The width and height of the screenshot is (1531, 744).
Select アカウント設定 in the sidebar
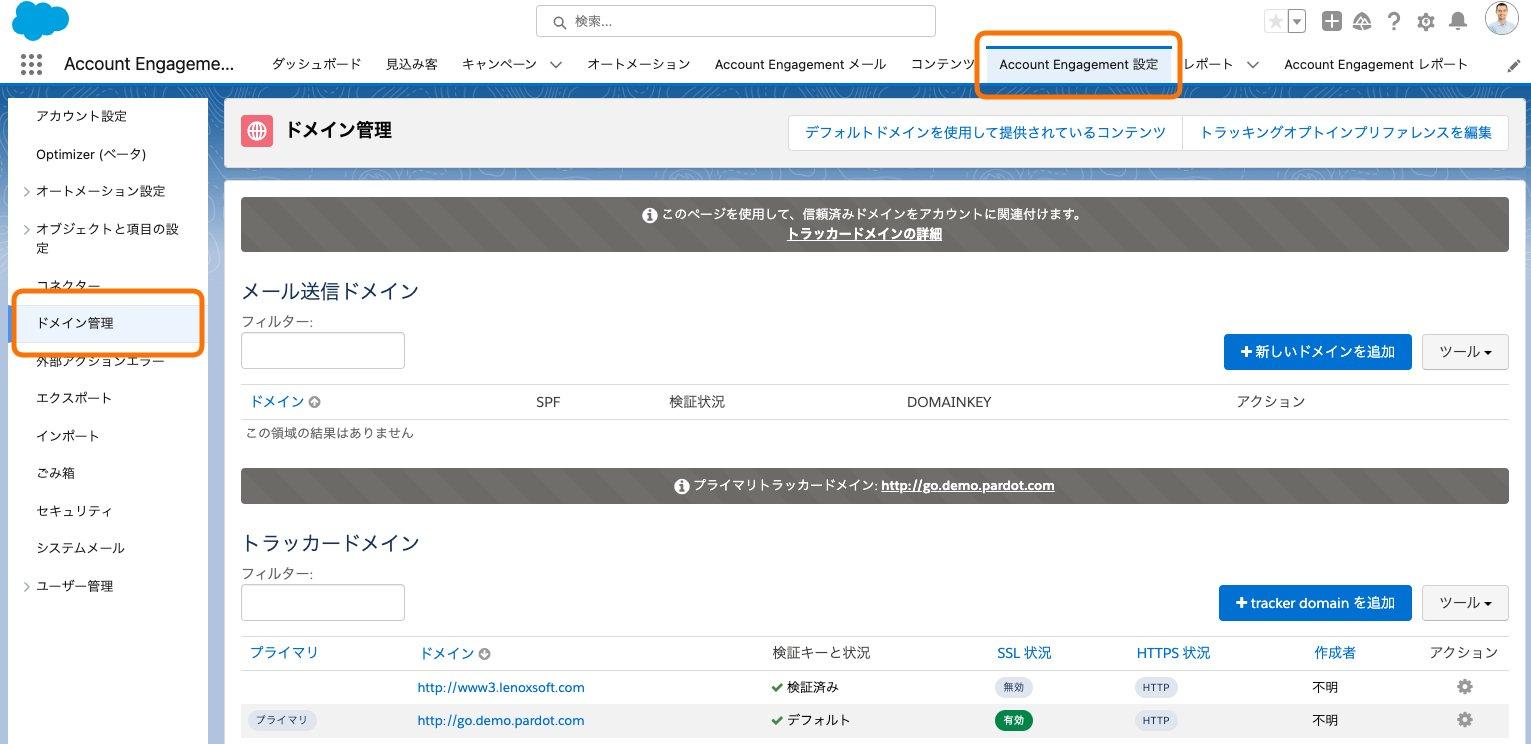pyautogui.click(x=81, y=116)
